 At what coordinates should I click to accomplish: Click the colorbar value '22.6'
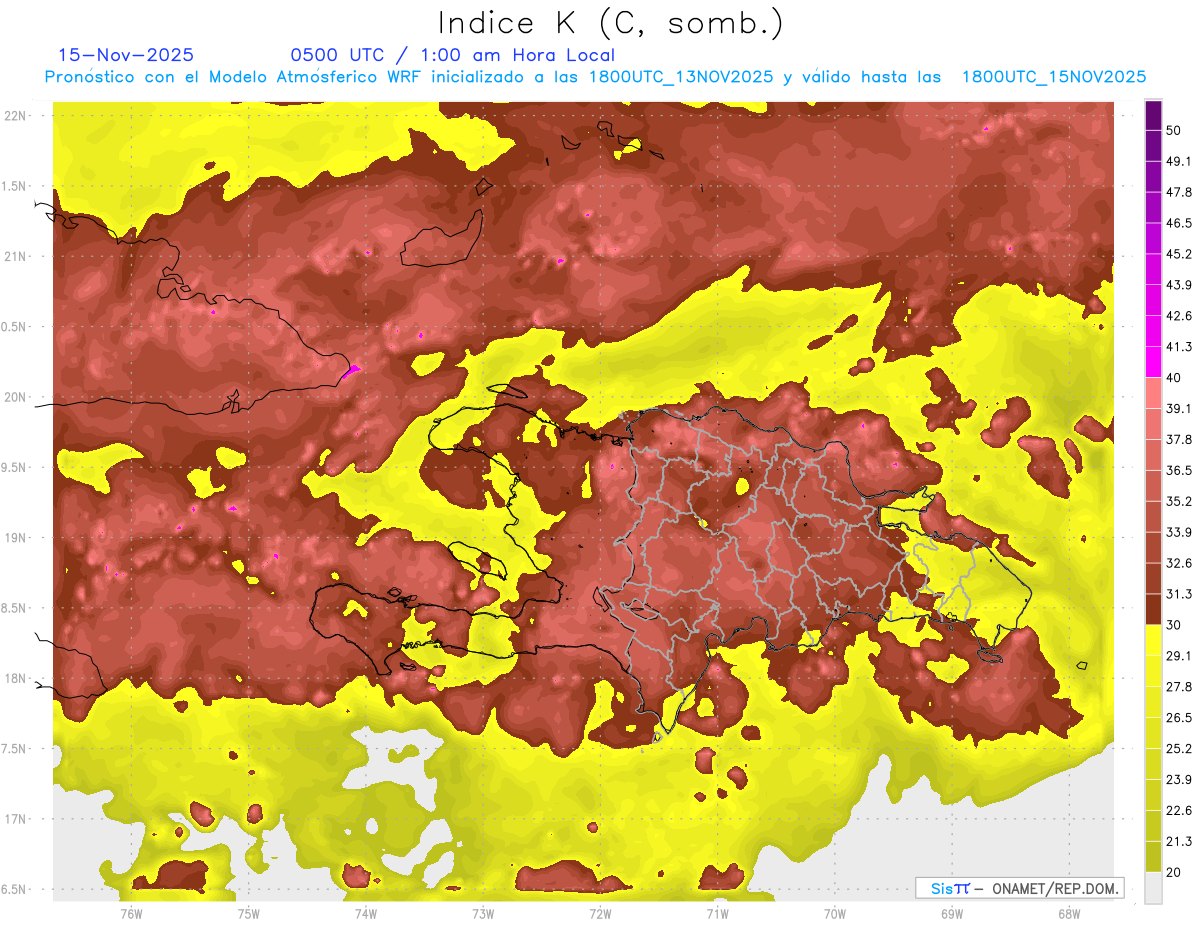1180,811
